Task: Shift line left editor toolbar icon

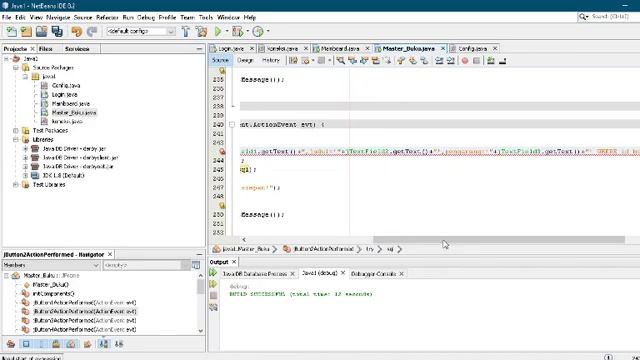Action: 439,60
